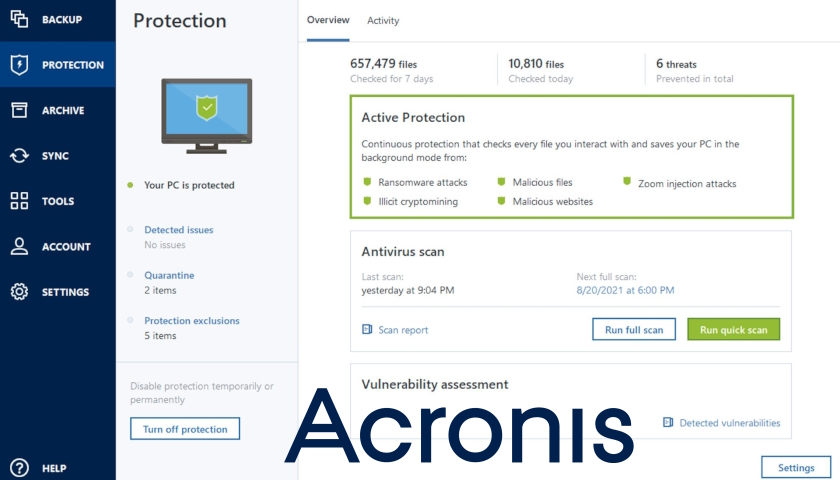Open SYNC from the sidebar menu
The image size is (840, 480).
click(57, 155)
